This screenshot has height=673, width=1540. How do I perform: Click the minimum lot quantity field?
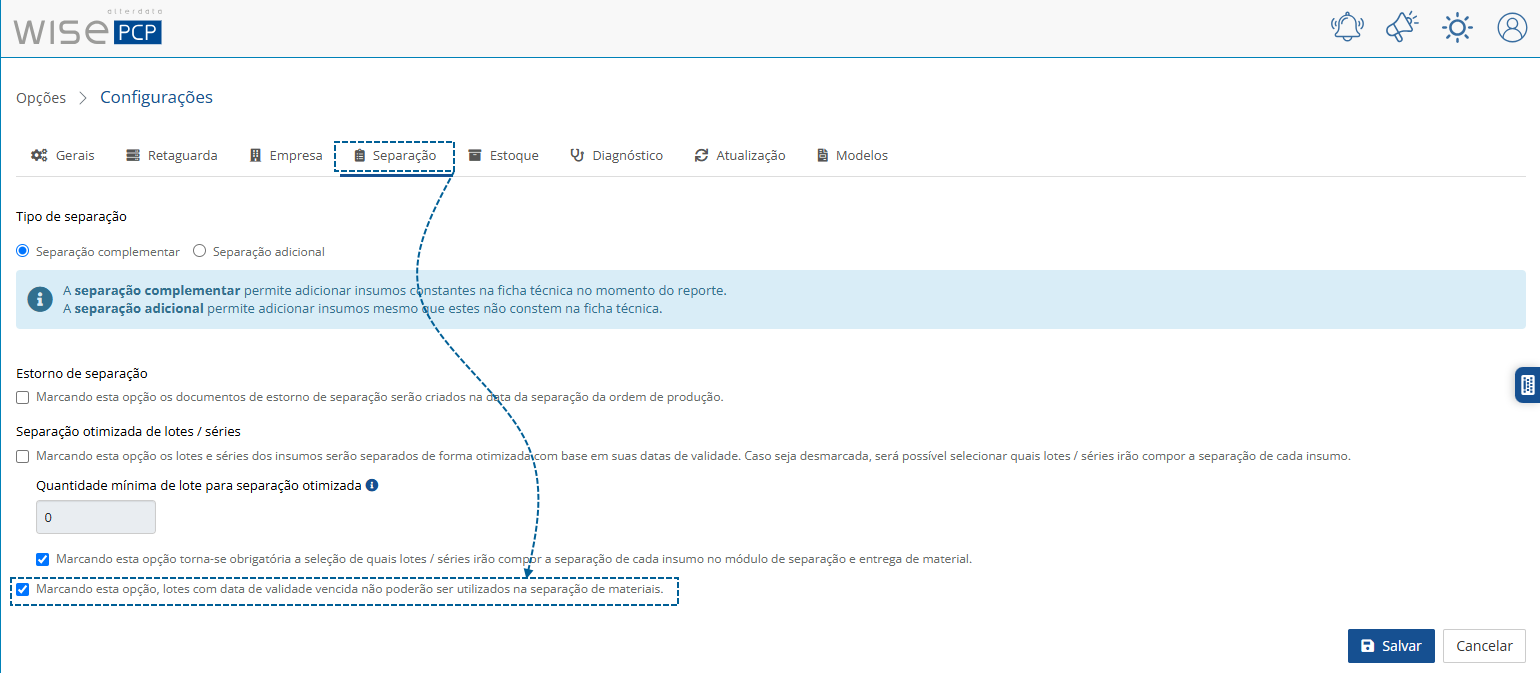point(96,518)
